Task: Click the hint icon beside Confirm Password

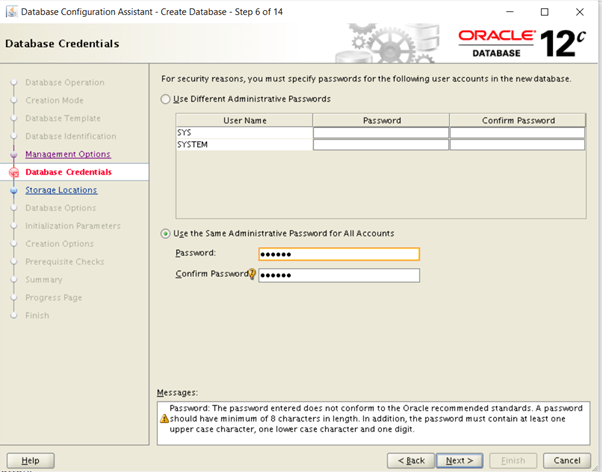Action: click(253, 275)
